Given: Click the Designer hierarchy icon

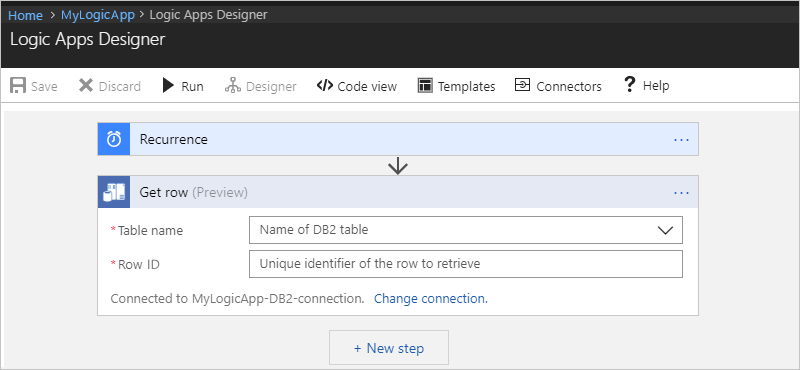Looking at the screenshot, I should 233,85.
